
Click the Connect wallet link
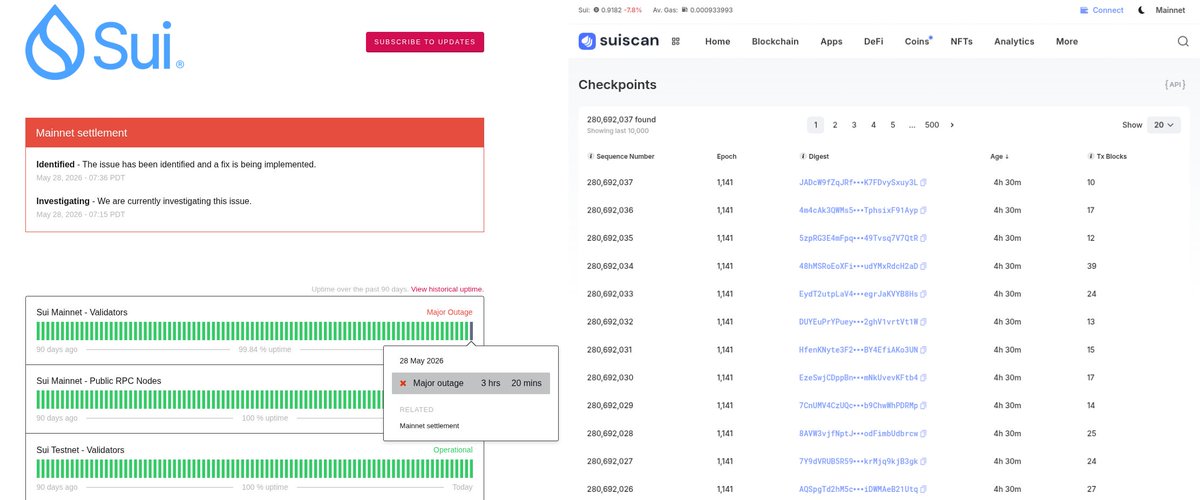click(x=1108, y=10)
